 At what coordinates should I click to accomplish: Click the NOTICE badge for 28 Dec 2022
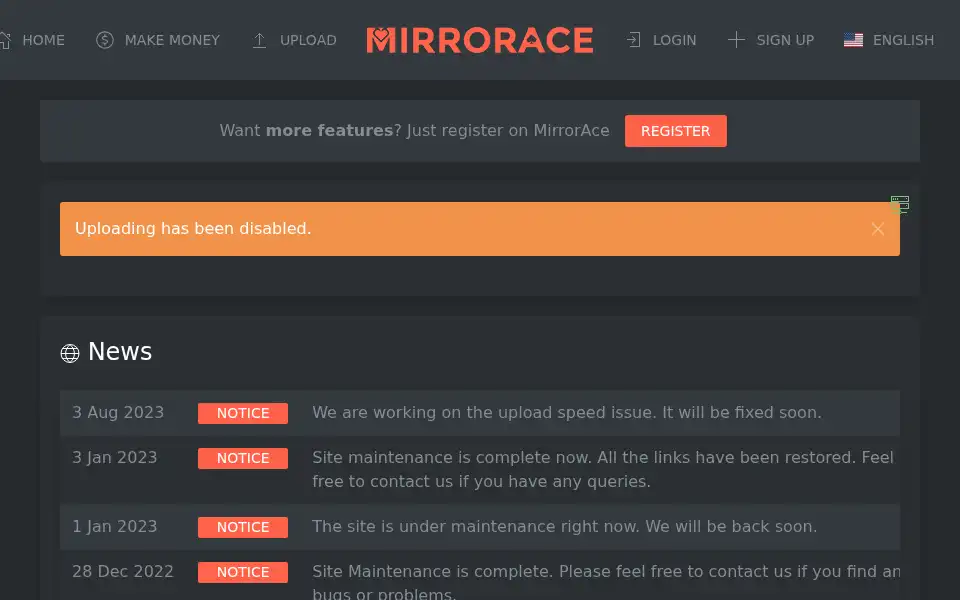coord(242,572)
